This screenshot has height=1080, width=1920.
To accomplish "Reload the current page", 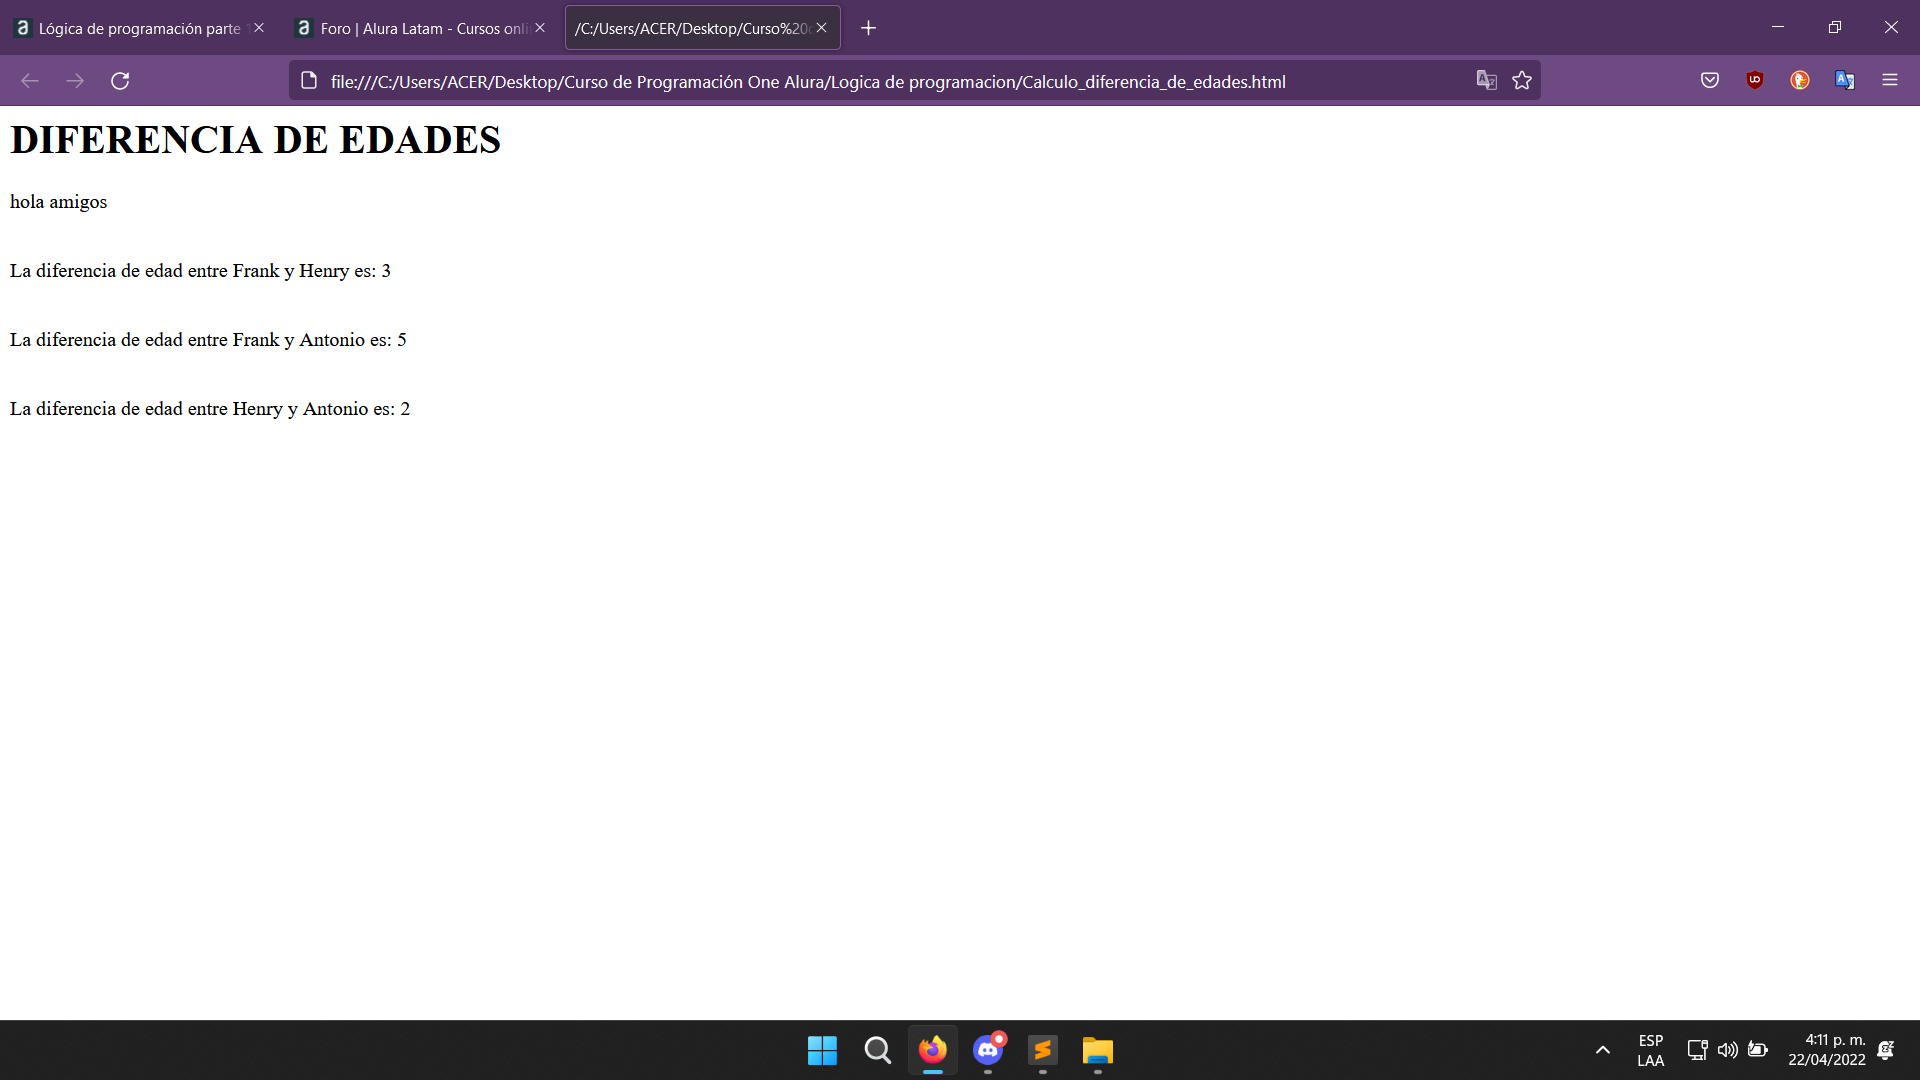I will [120, 81].
